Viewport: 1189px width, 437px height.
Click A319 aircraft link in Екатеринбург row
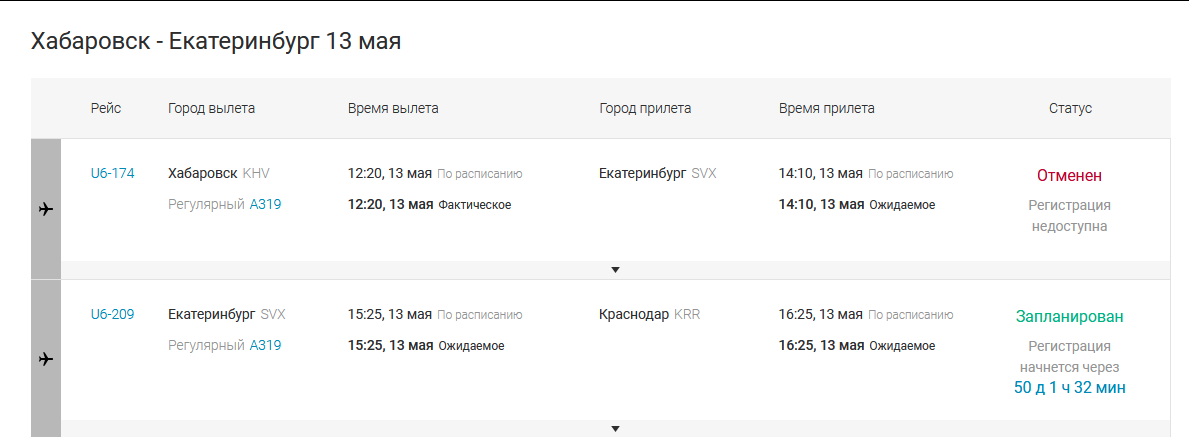coord(265,346)
